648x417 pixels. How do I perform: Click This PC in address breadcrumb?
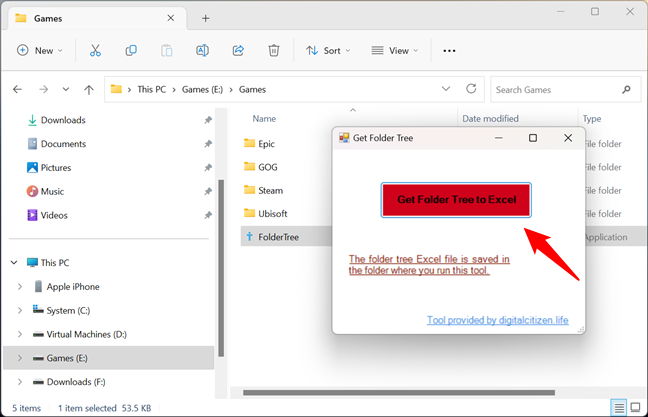click(151, 89)
